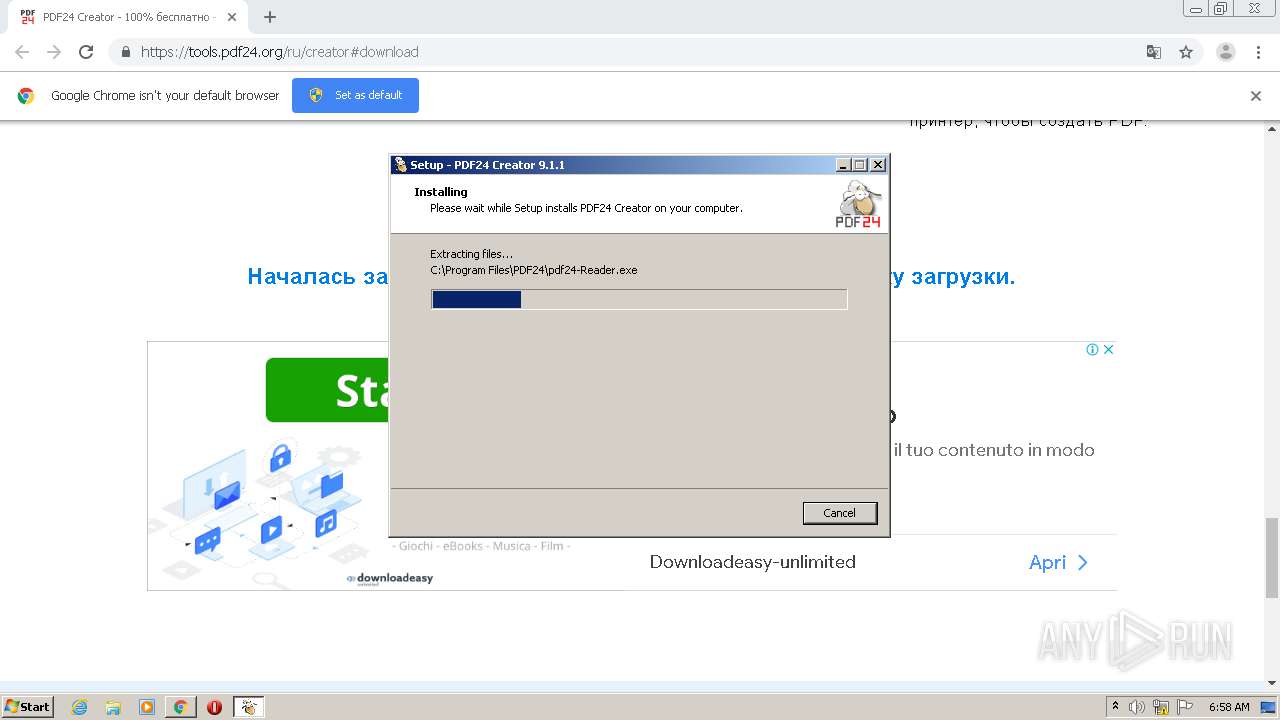The width and height of the screenshot is (1280, 720).
Task: Open the network tray icon
Action: pos(1161,707)
